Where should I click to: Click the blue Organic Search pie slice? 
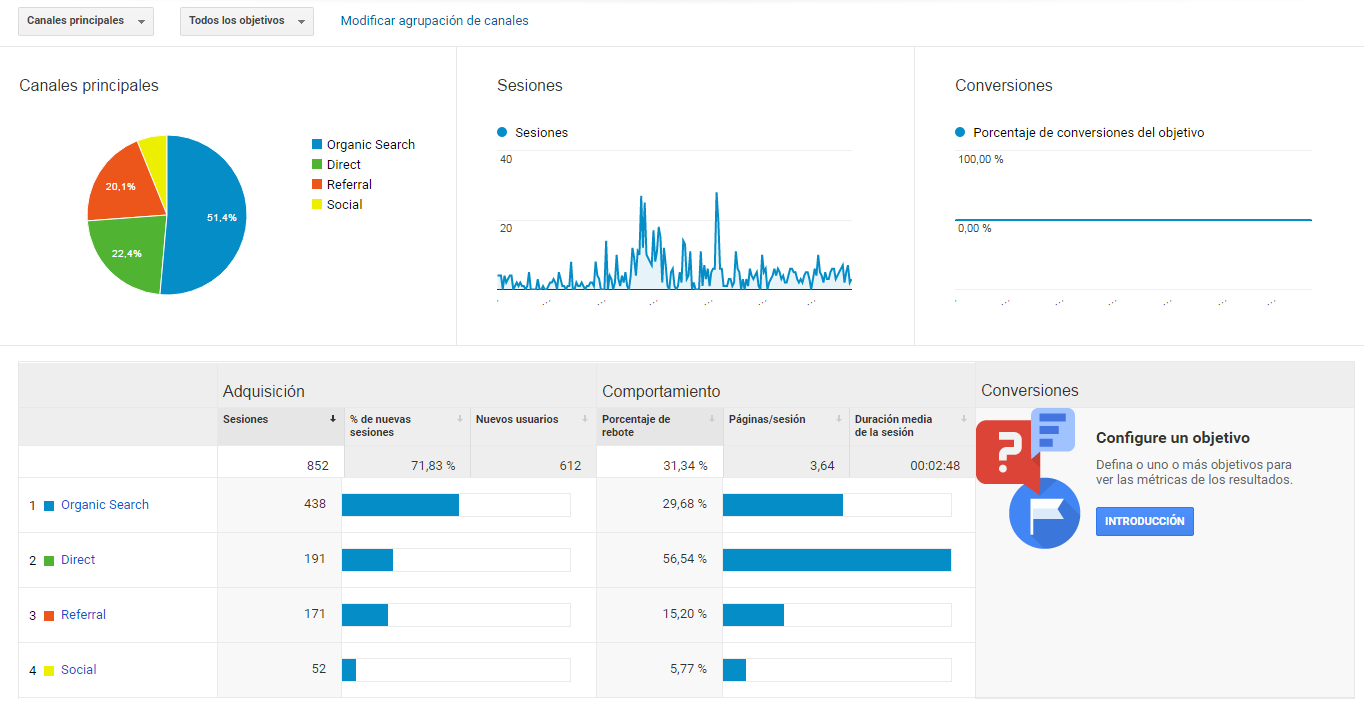[210, 215]
